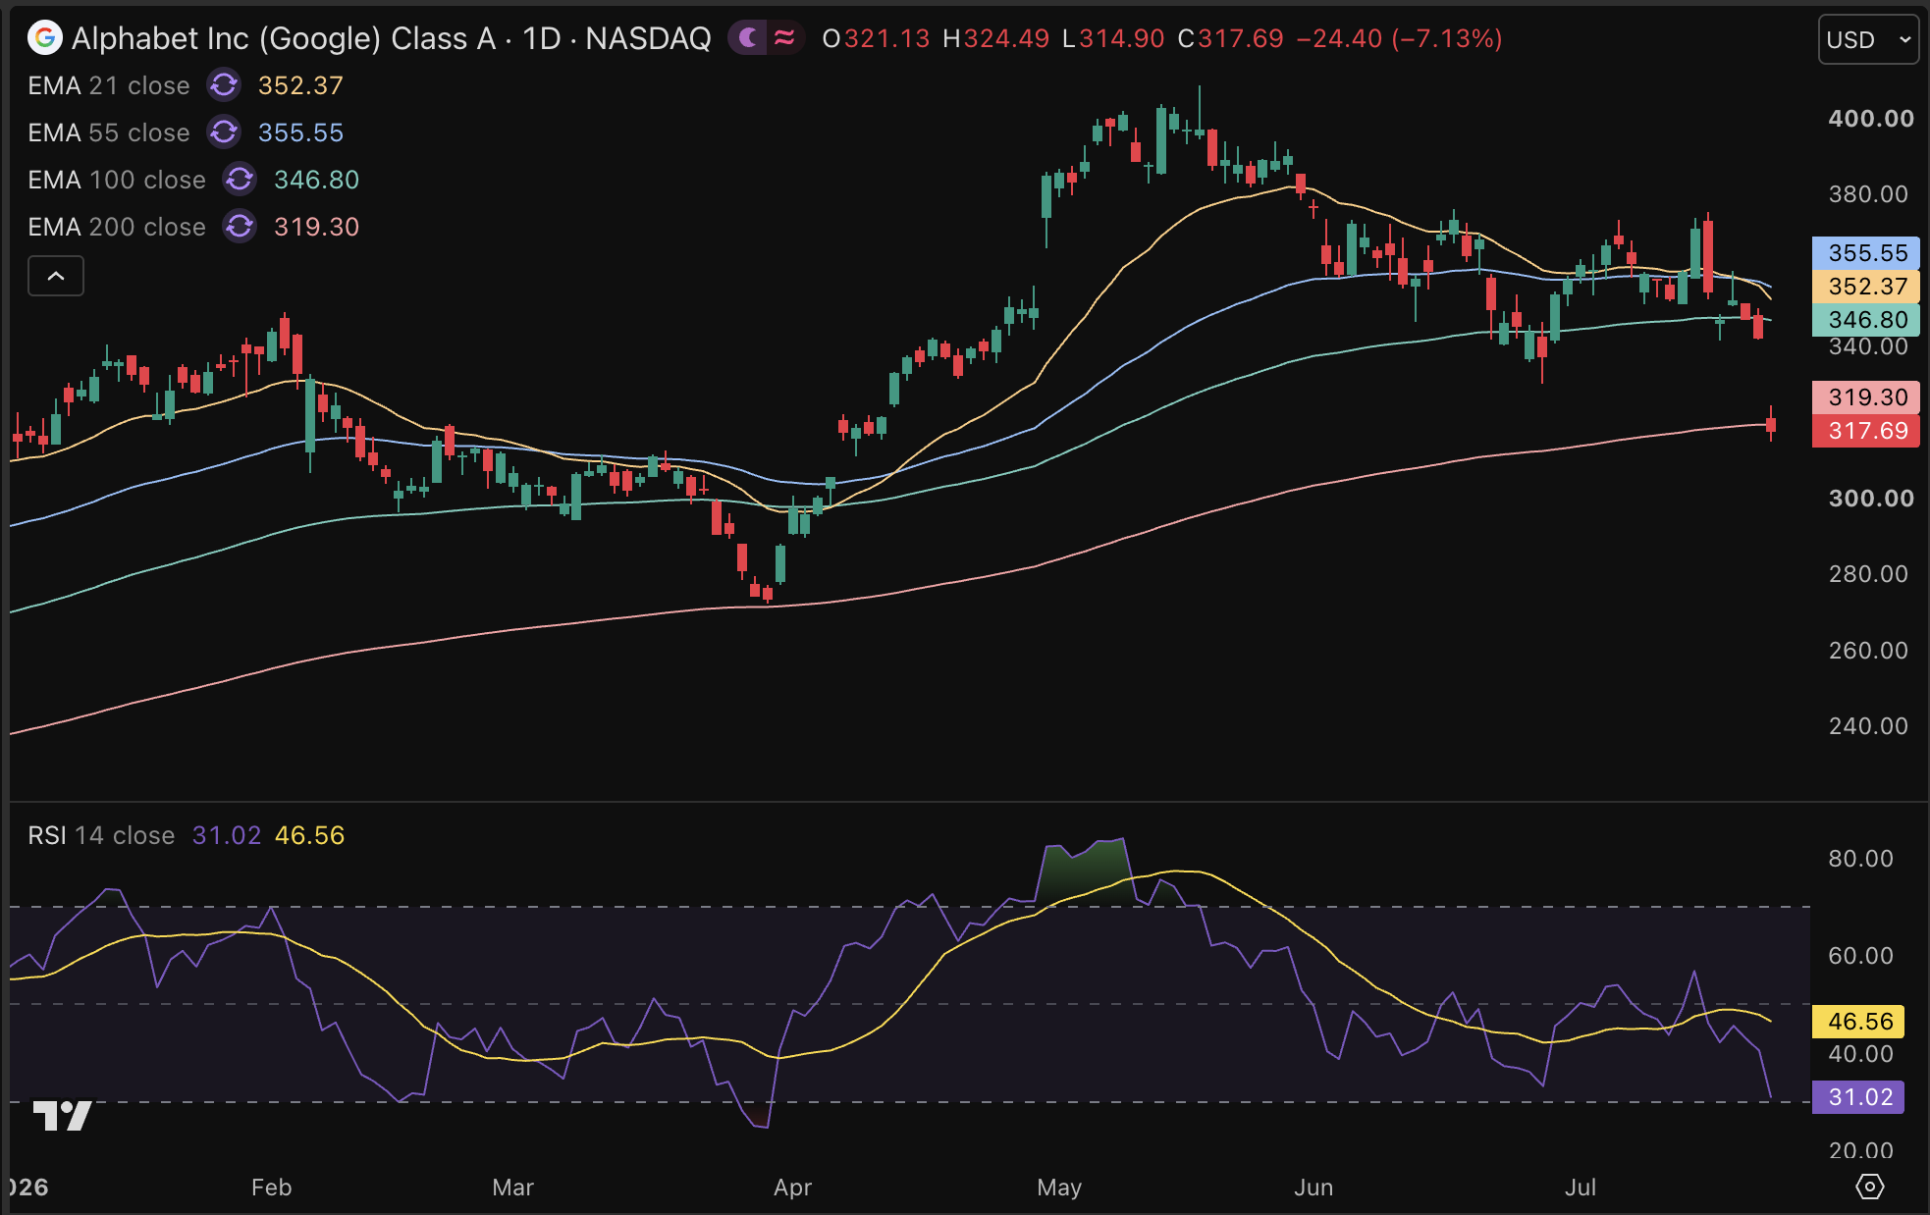This screenshot has width=1930, height=1215.
Task: Click the change value −24.40 (−7.13%)
Action: 1399,39
